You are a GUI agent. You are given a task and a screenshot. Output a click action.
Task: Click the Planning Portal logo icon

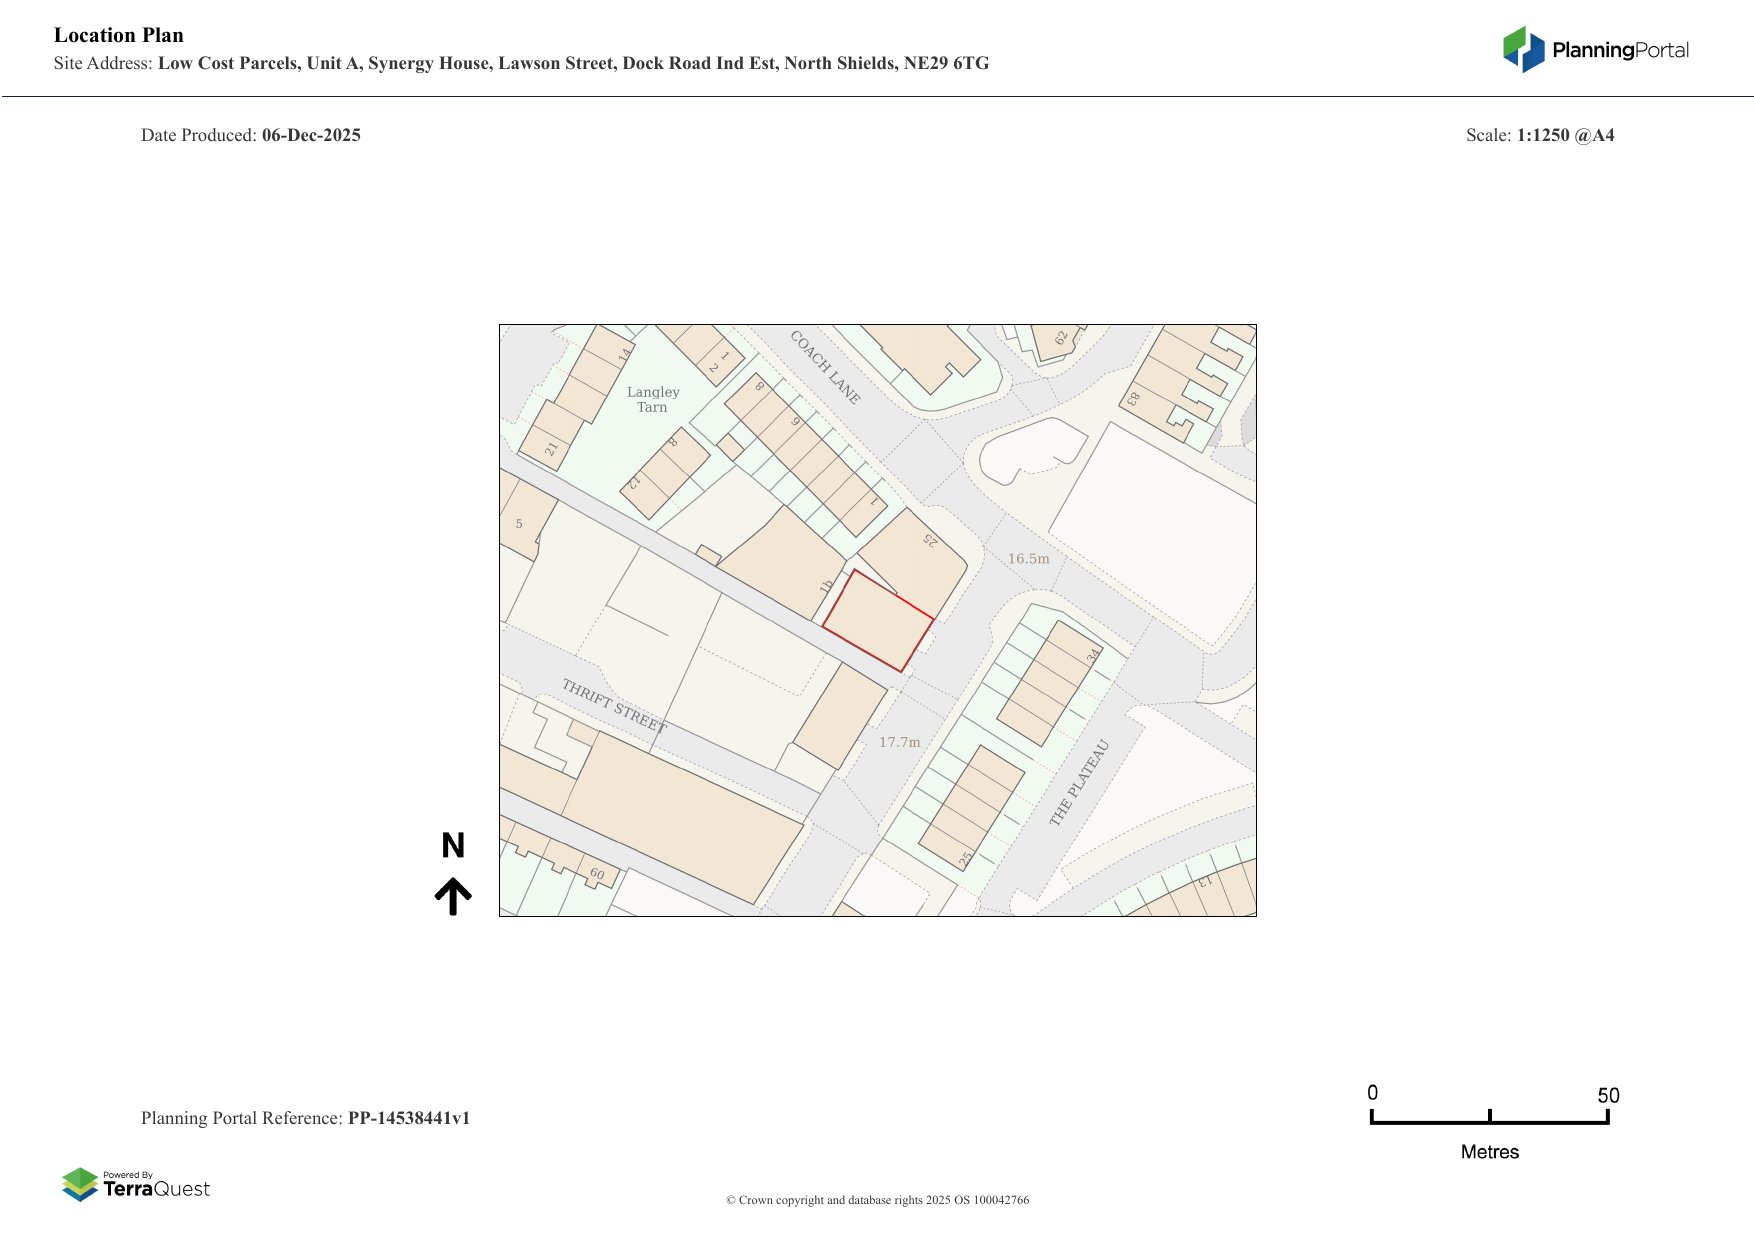pos(1523,49)
